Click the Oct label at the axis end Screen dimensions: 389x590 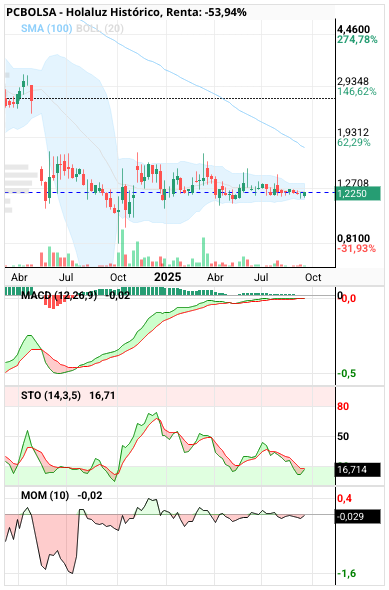pos(313,278)
